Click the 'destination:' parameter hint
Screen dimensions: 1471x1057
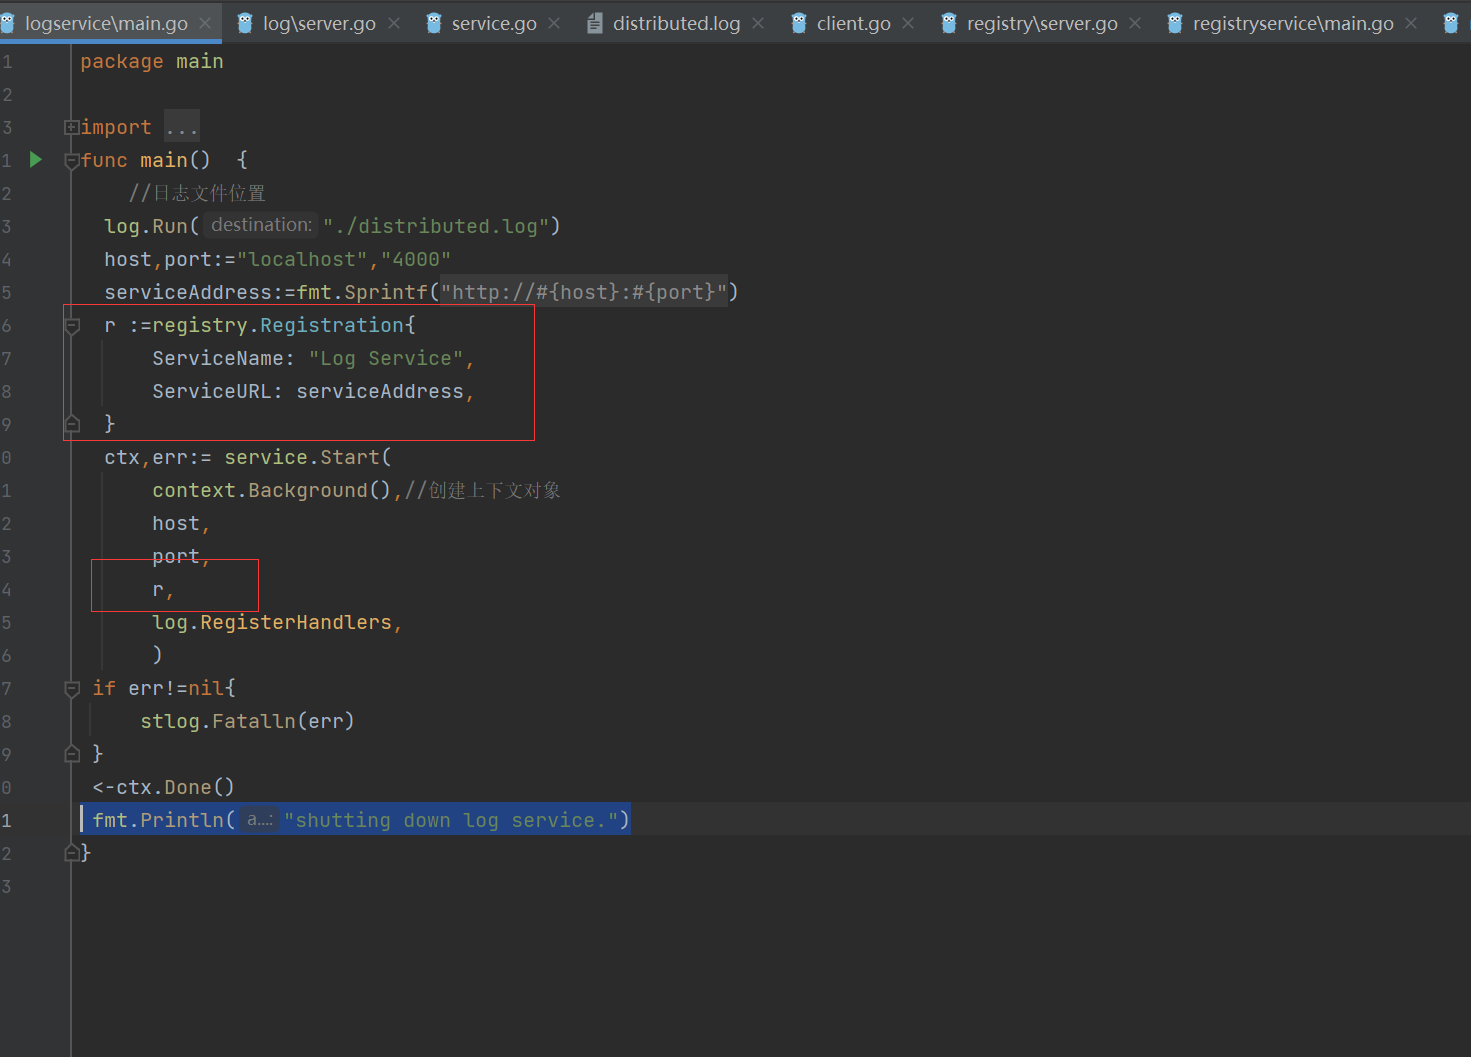coord(262,225)
